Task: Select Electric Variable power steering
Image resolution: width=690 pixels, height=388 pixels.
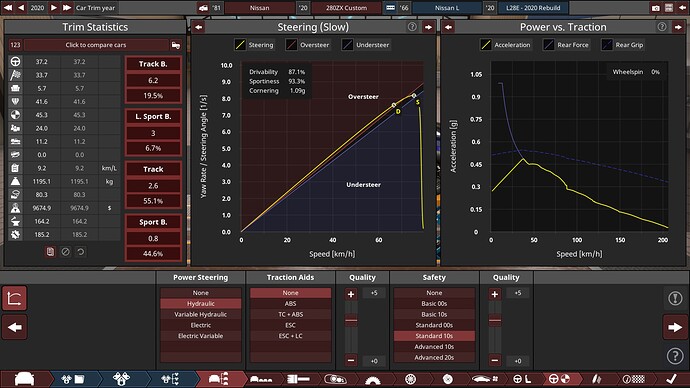Action: [x=201, y=336]
